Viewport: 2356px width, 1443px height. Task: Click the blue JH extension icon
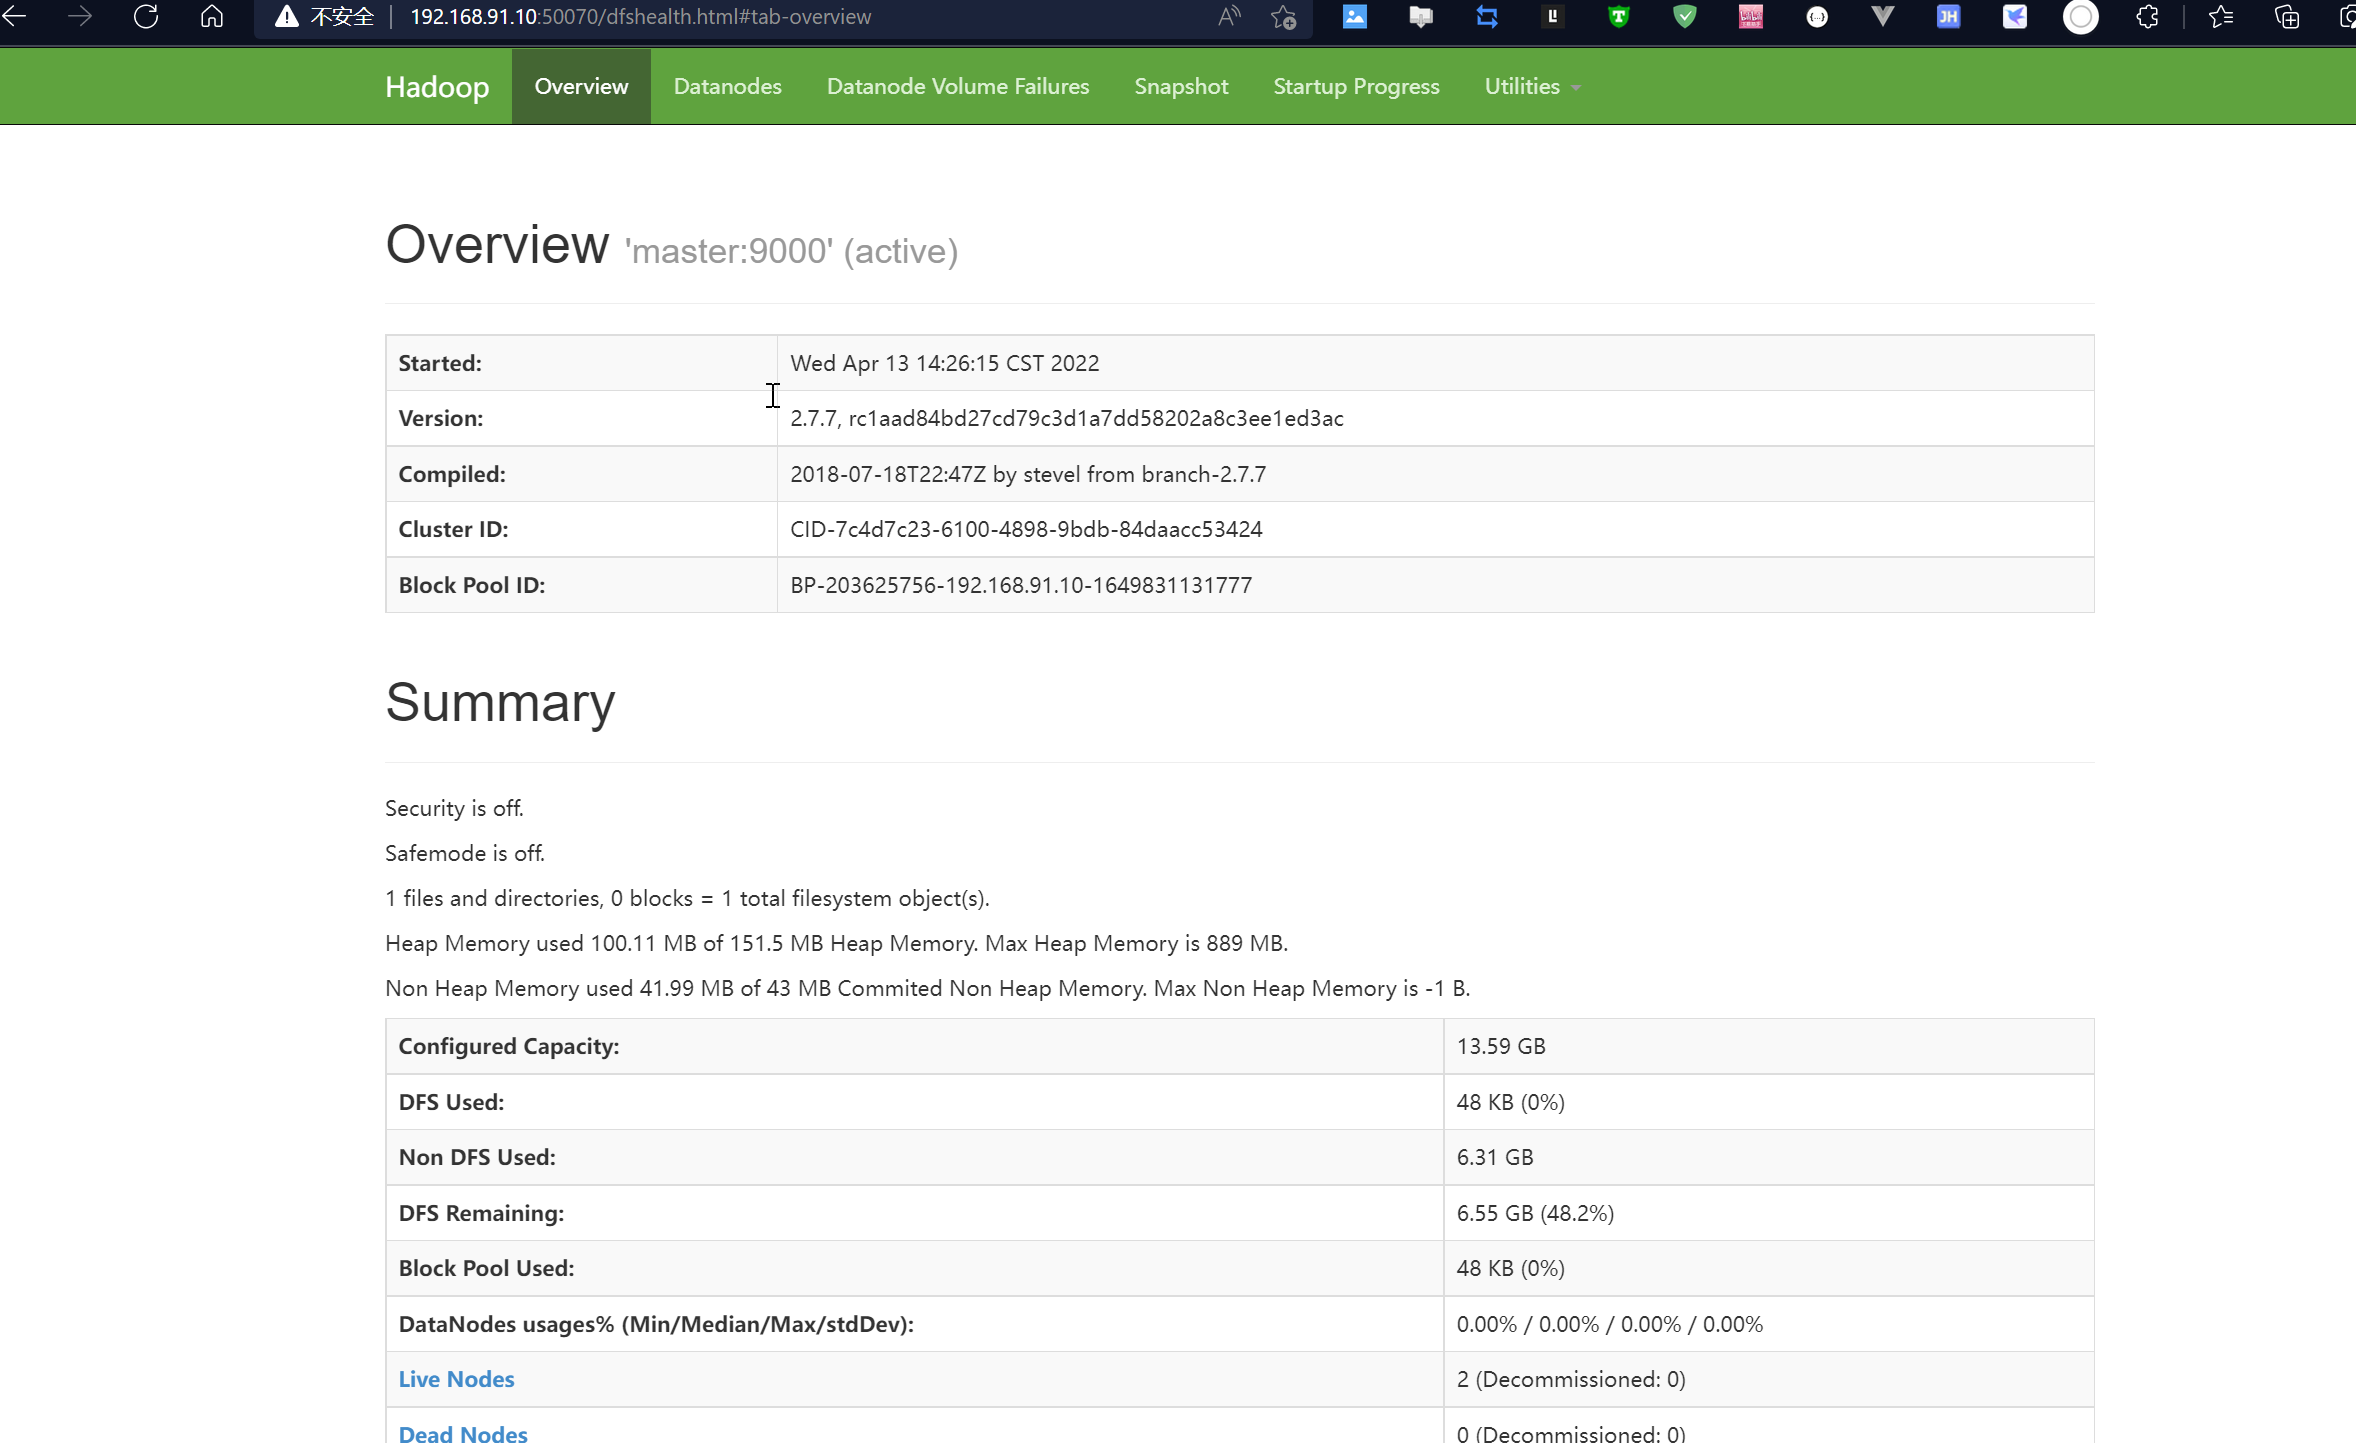(x=1948, y=17)
